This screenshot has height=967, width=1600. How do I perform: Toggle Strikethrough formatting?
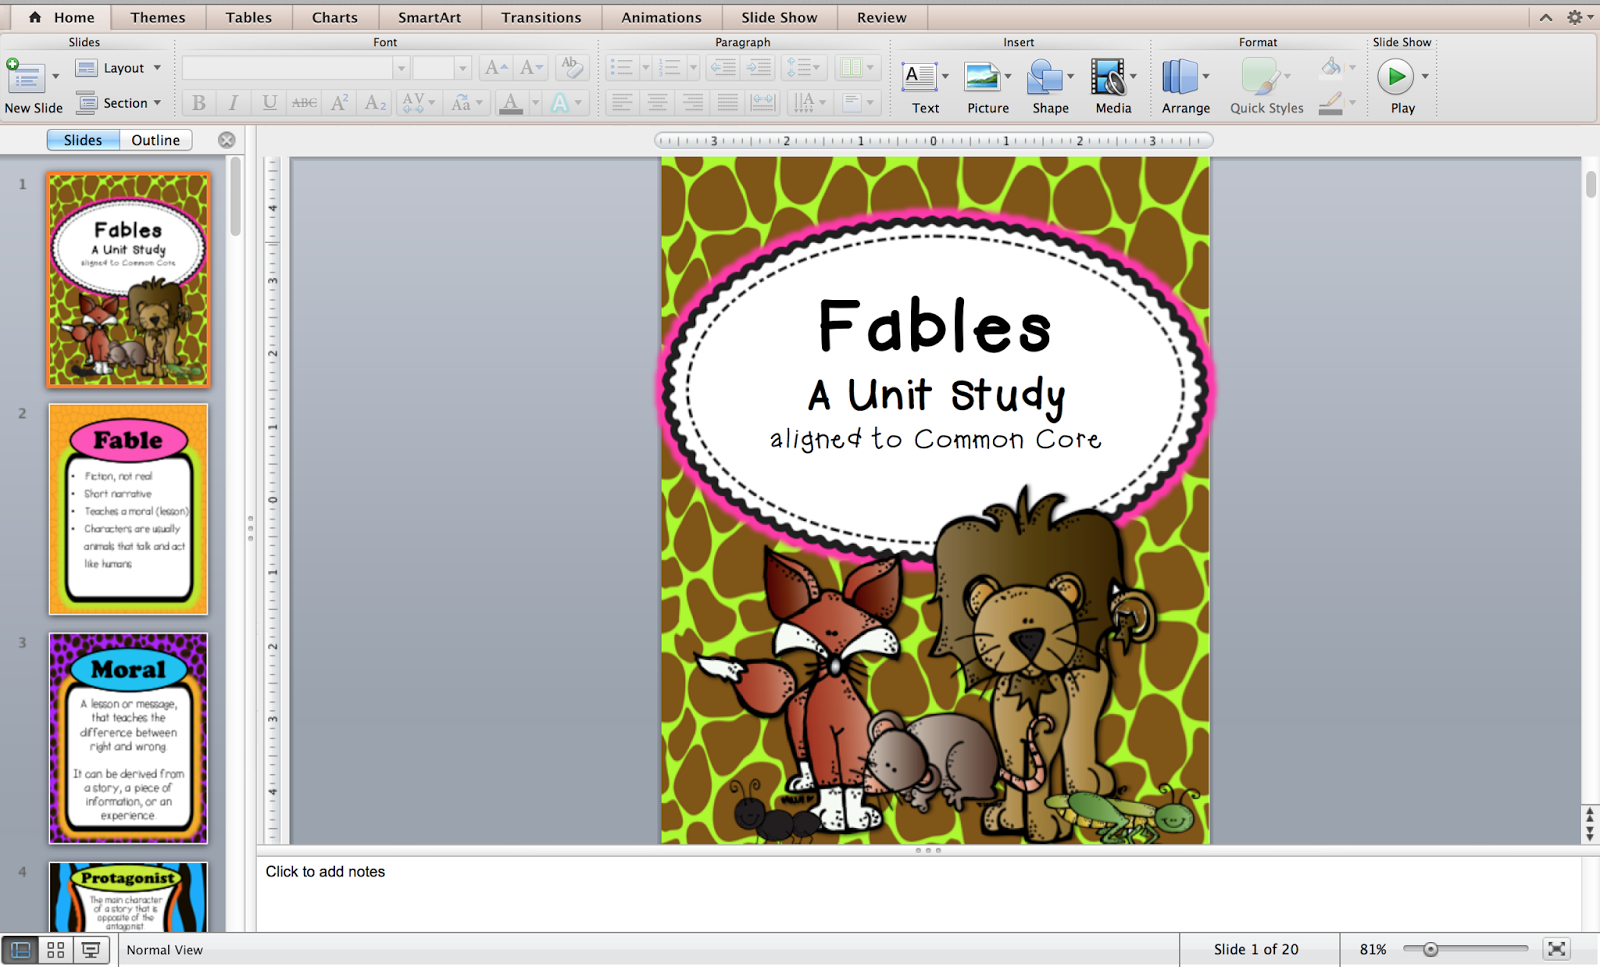[x=304, y=102]
